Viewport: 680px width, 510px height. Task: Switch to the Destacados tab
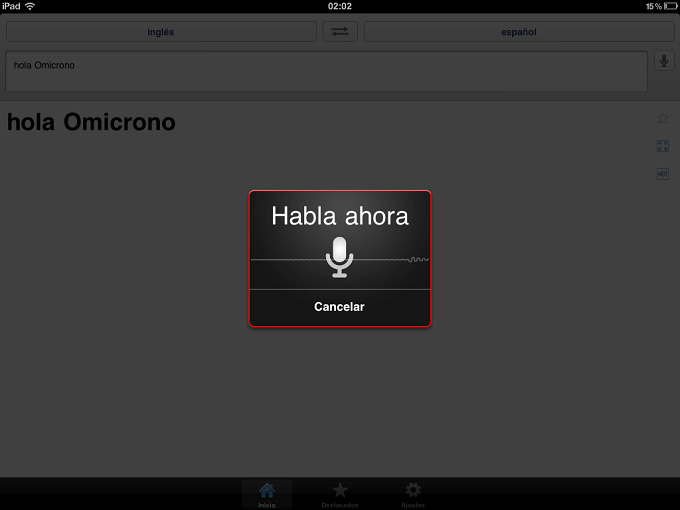coord(340,495)
